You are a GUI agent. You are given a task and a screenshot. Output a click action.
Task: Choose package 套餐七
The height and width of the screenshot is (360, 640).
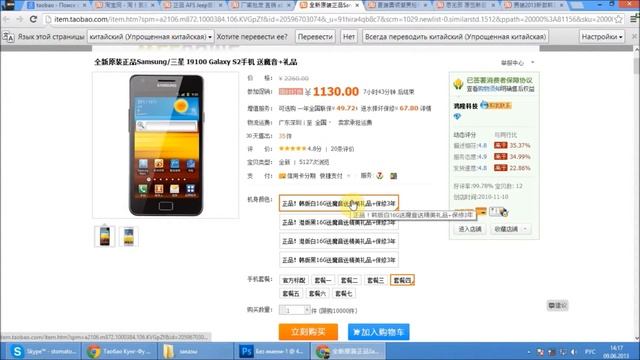coord(344,293)
